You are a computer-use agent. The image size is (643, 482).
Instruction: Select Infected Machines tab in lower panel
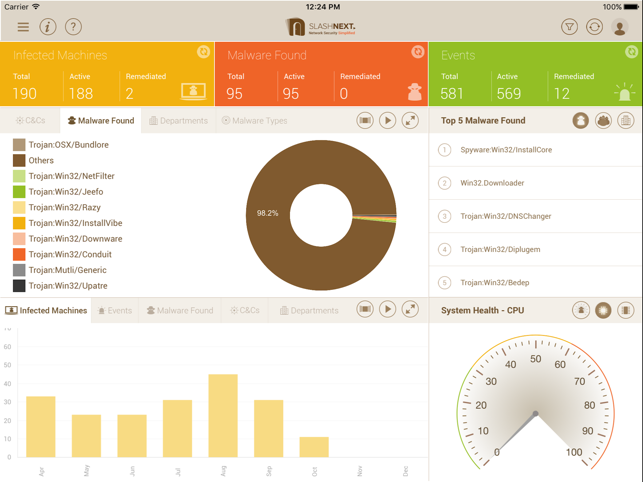[x=46, y=311]
